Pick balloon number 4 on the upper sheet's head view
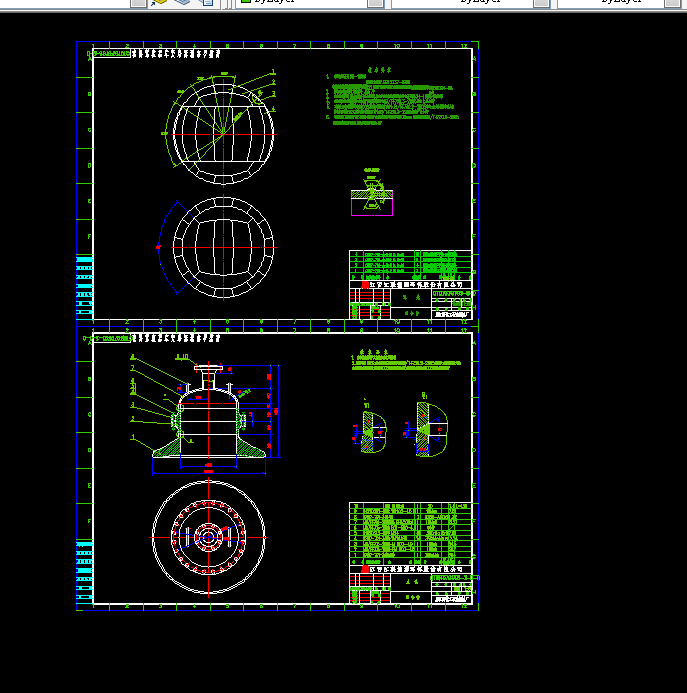This screenshot has width=687, height=693. pyautogui.click(x=273, y=109)
